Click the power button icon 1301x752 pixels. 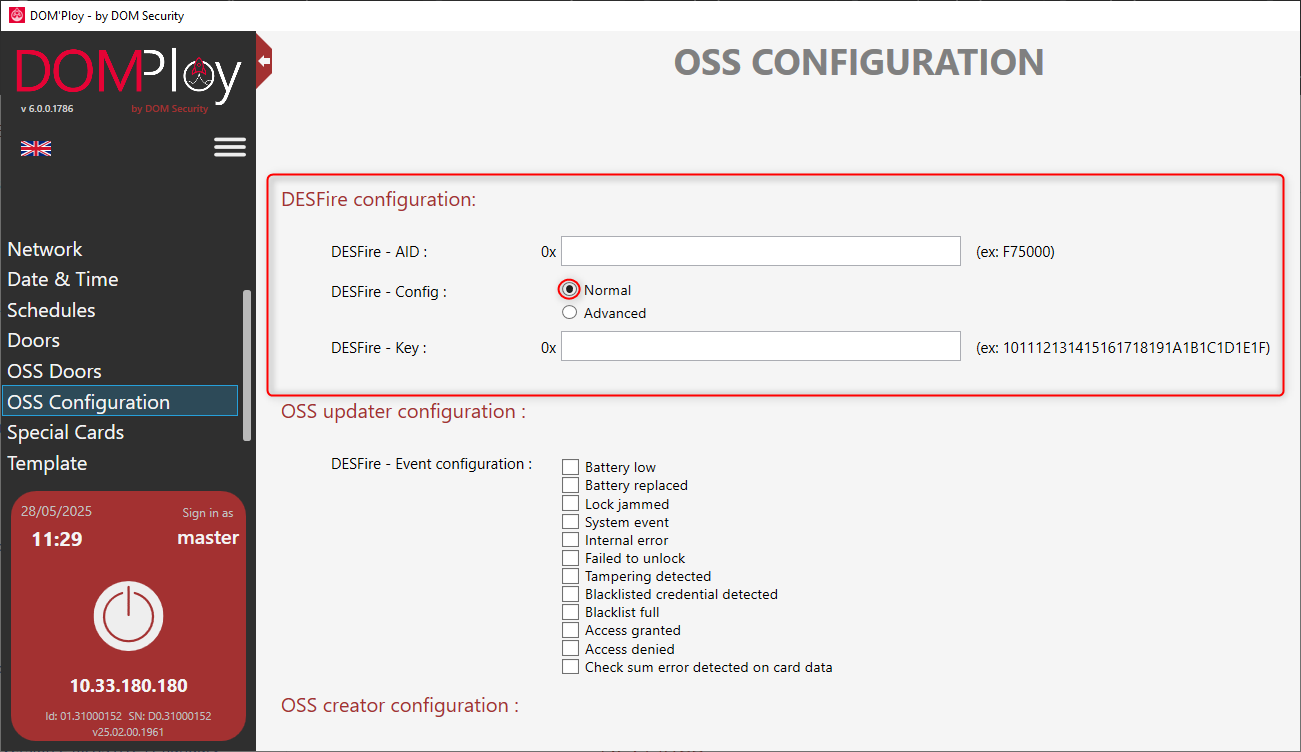pyautogui.click(x=128, y=616)
